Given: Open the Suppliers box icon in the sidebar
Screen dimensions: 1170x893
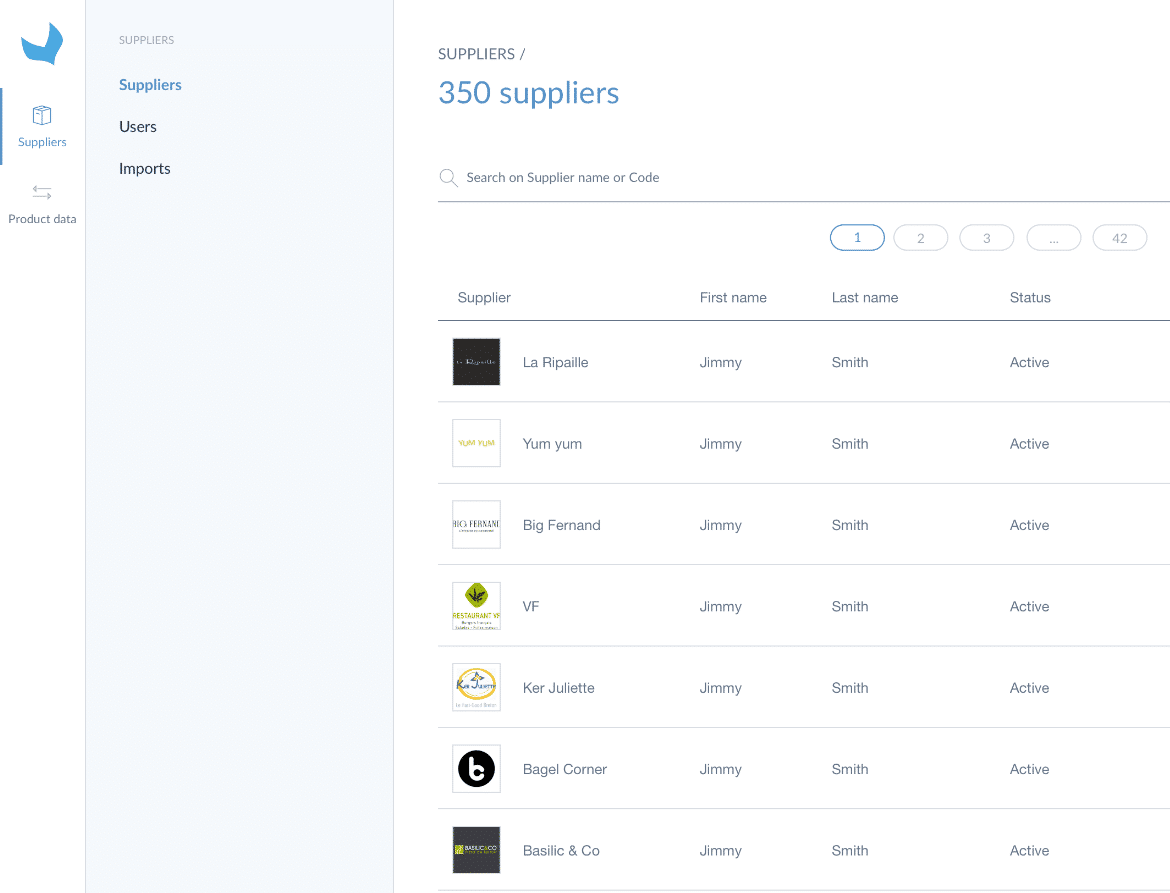Looking at the screenshot, I should pyautogui.click(x=42, y=115).
